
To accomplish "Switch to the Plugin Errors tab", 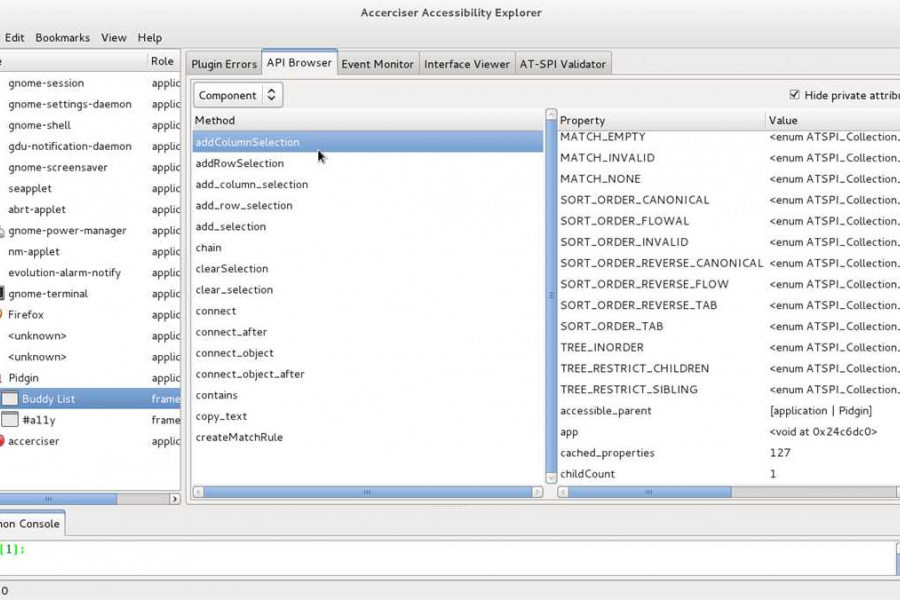I will pos(224,64).
